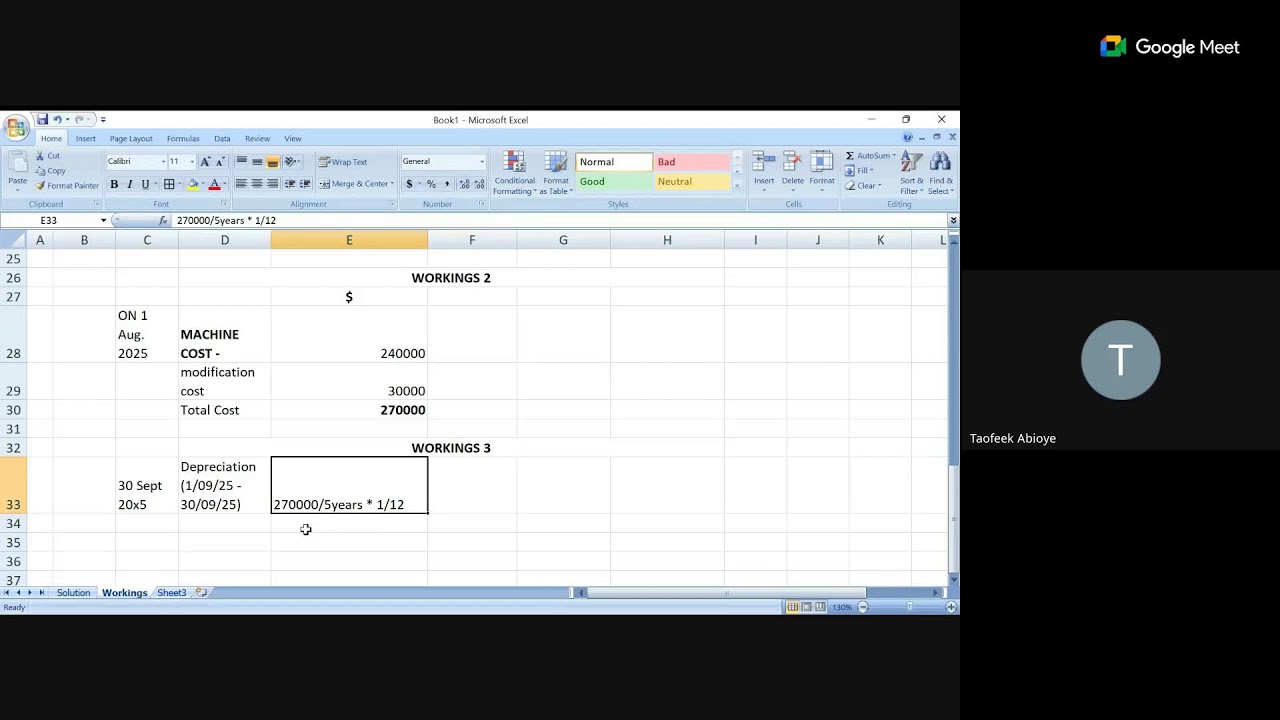The height and width of the screenshot is (720, 1280).
Task: Click AutoSum
Action: pos(868,156)
